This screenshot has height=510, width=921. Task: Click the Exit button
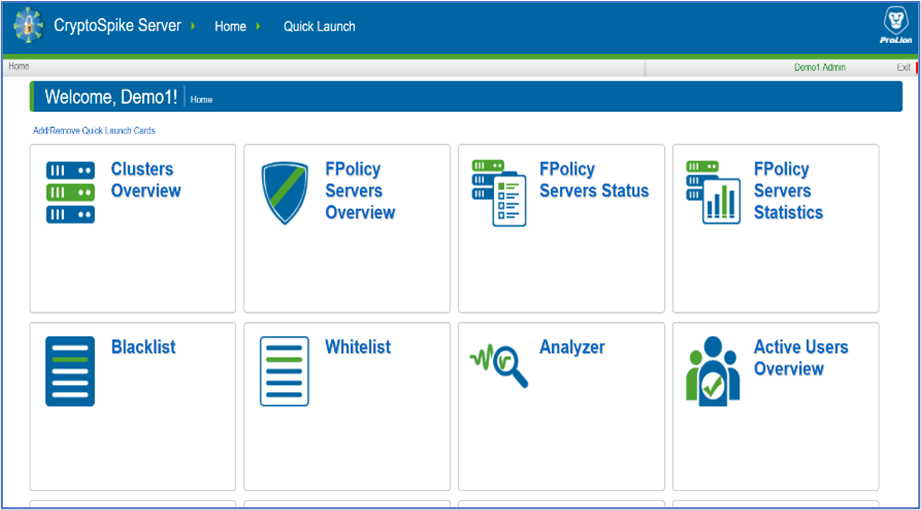pos(903,68)
